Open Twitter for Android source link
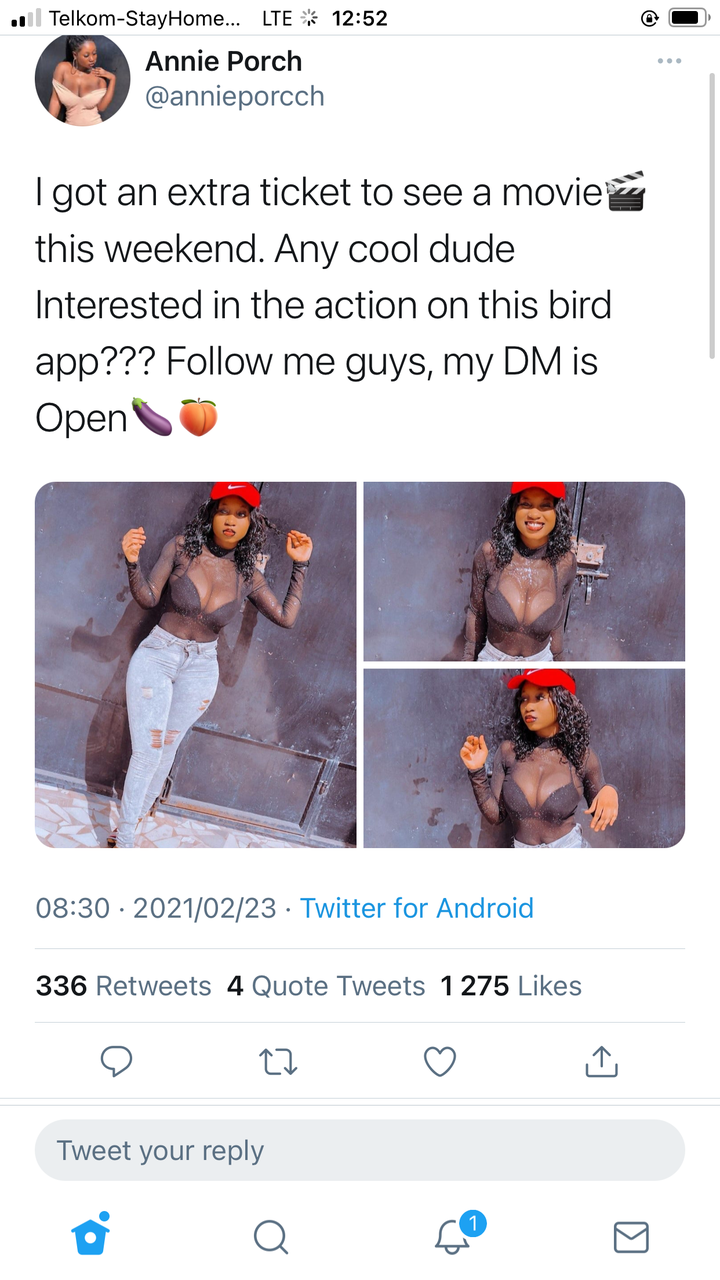The width and height of the screenshot is (720, 1280). [x=417, y=908]
